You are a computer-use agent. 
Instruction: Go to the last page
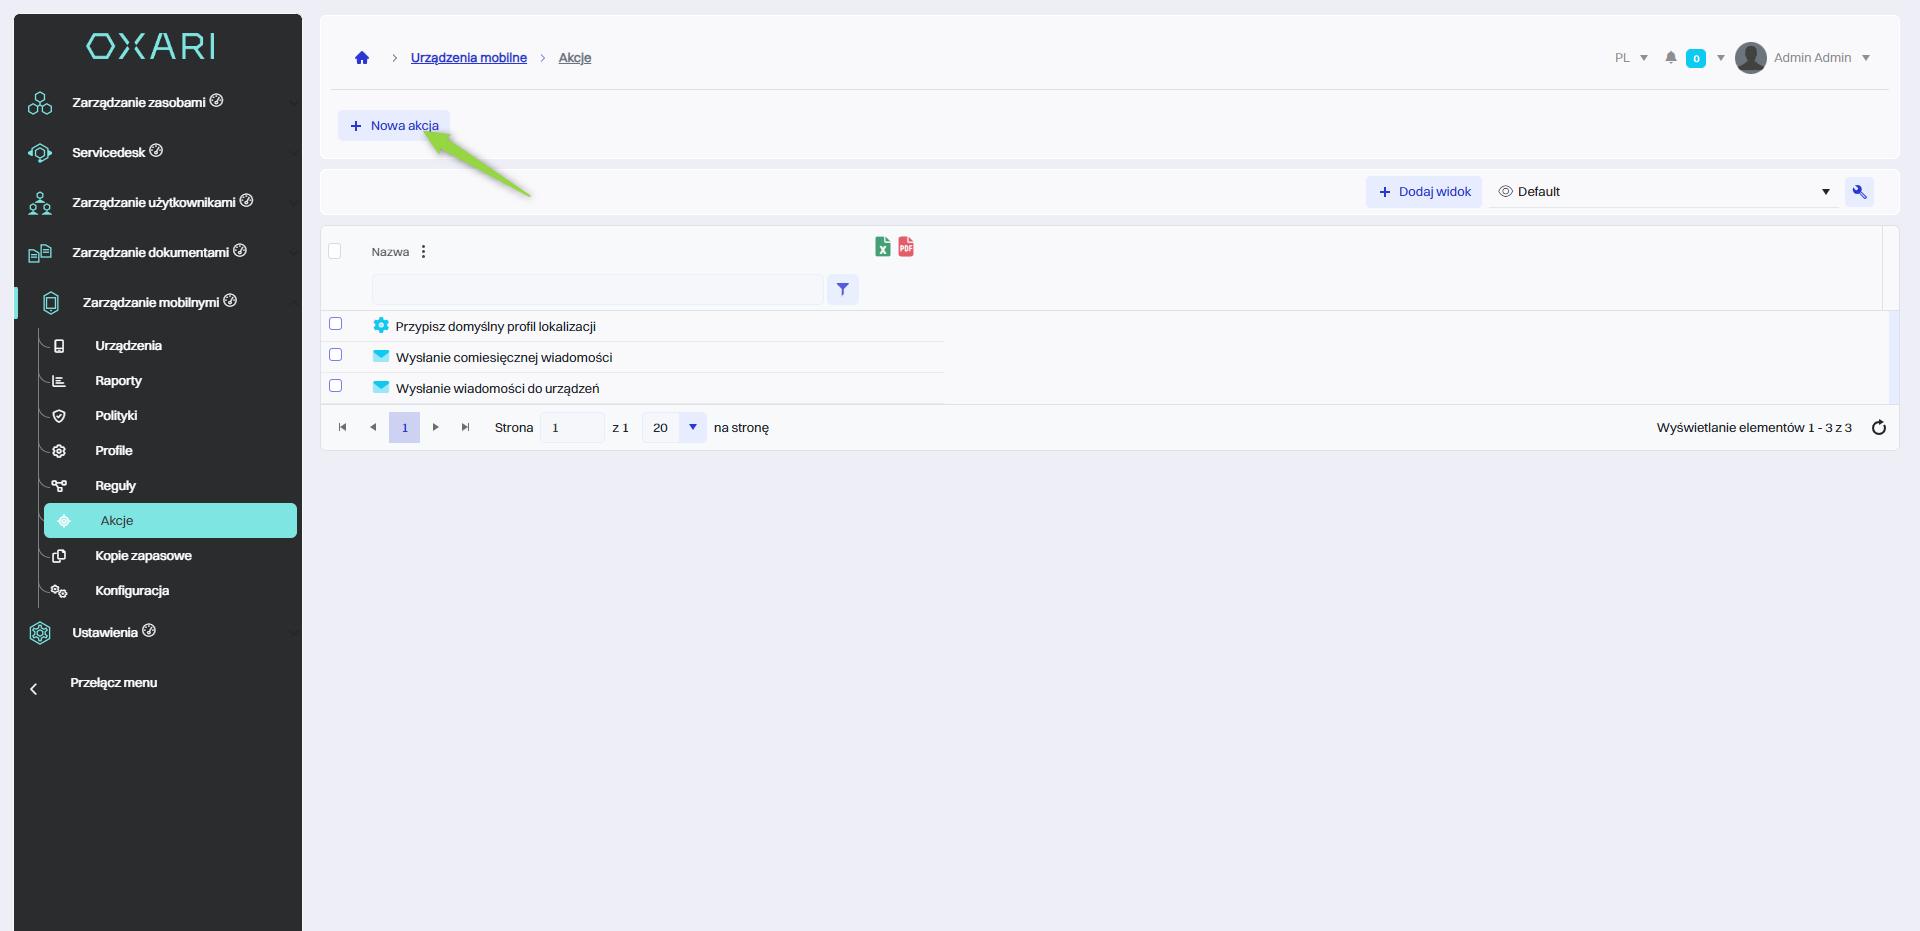point(465,428)
